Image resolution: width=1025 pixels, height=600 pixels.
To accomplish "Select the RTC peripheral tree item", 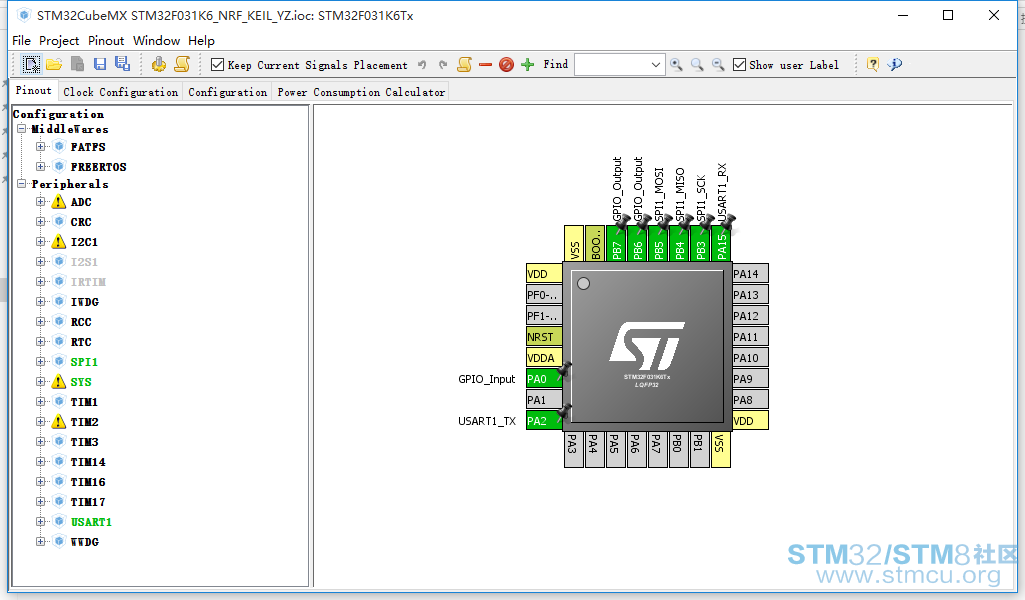I will coord(81,342).
